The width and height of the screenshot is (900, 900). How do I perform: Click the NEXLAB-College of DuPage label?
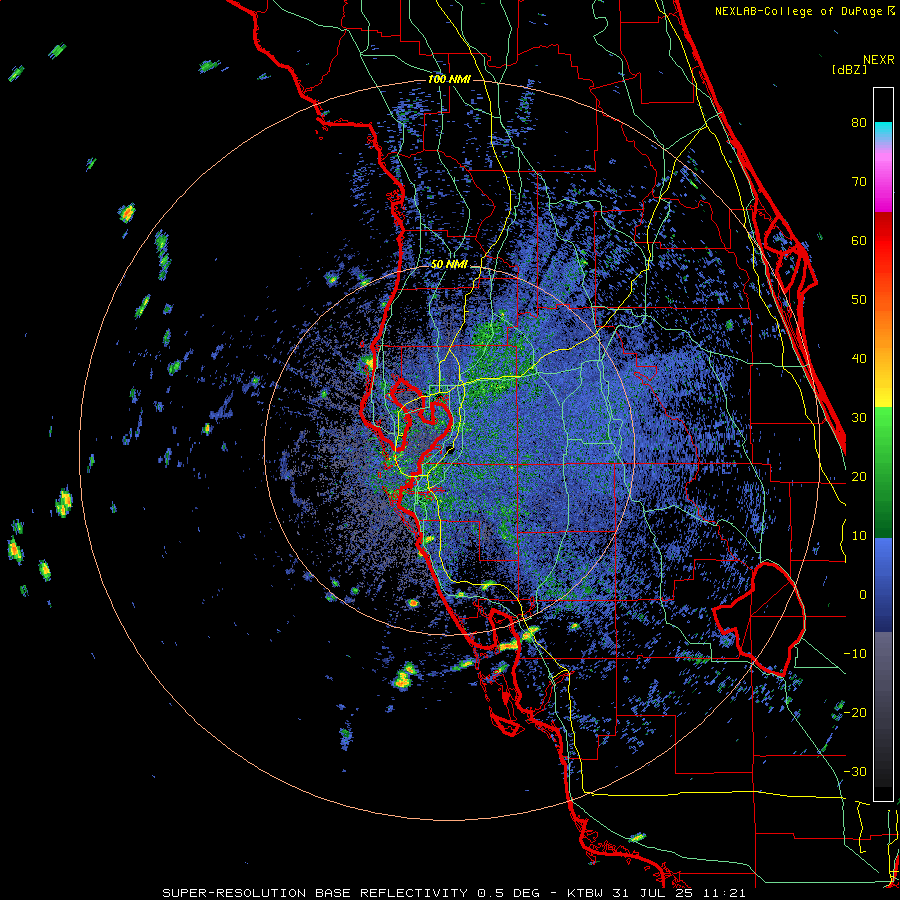[798, 11]
